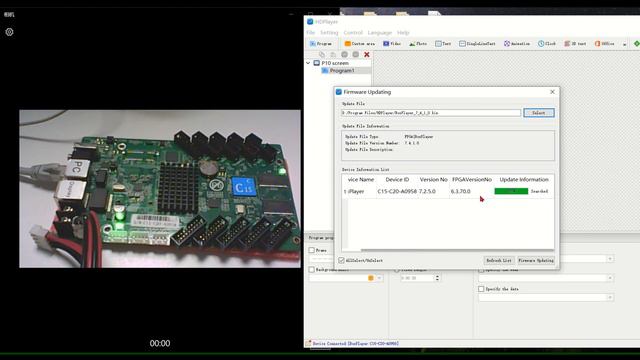Click the Update Information column header
The image size is (640, 360).
(524, 180)
